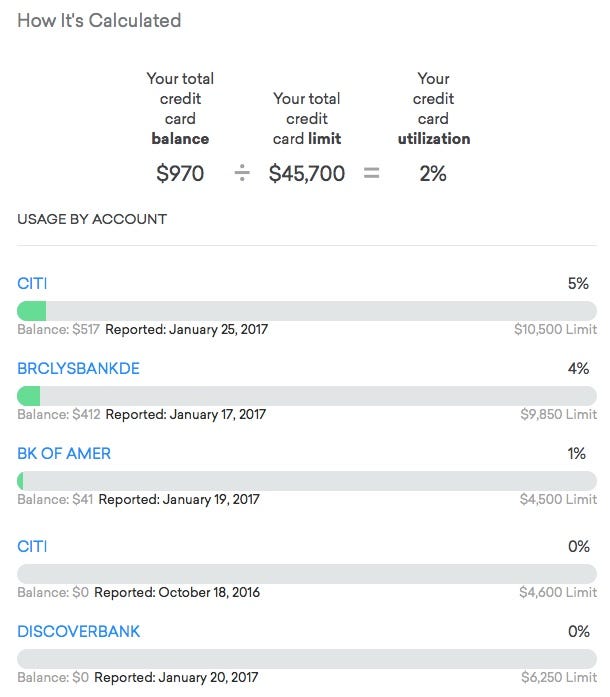Click the How It's Calculated heading
The height and width of the screenshot is (697, 610).
click(x=99, y=21)
